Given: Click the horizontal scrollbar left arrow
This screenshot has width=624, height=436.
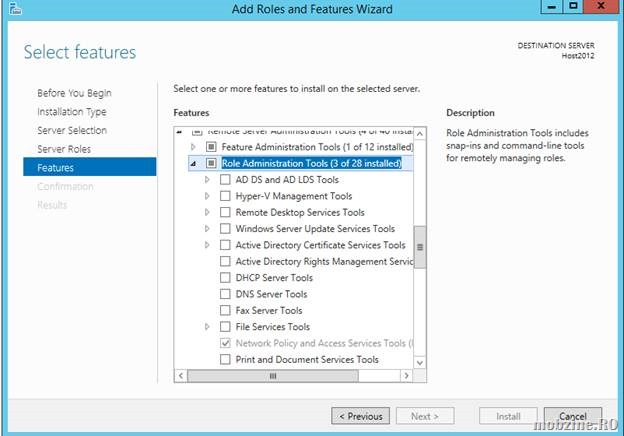Looking at the screenshot, I should pos(181,376).
